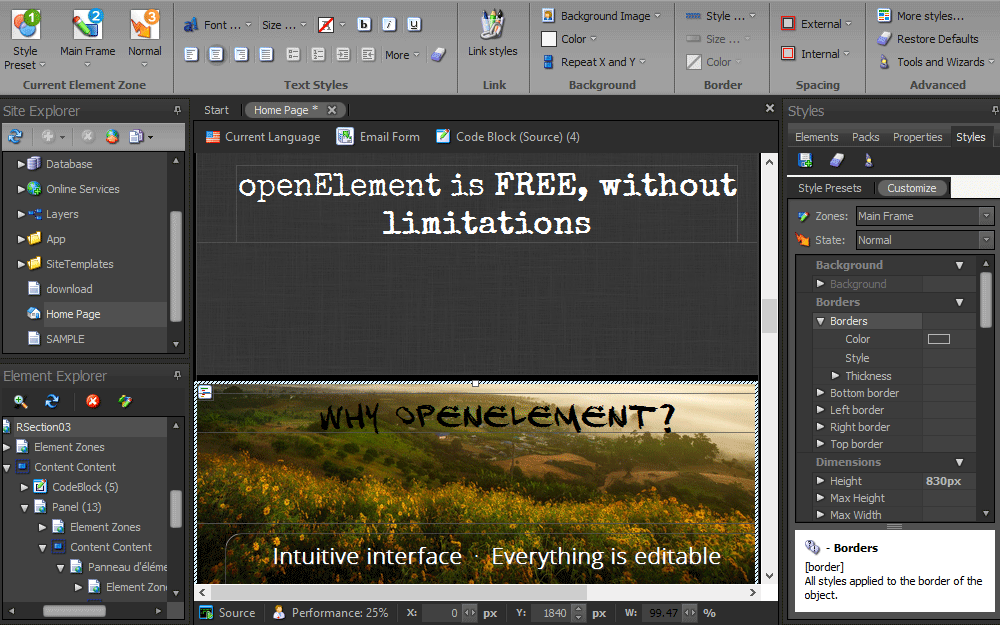Refresh the Site Explorer tree
Viewport: 1000px width, 625px height.
(14, 137)
